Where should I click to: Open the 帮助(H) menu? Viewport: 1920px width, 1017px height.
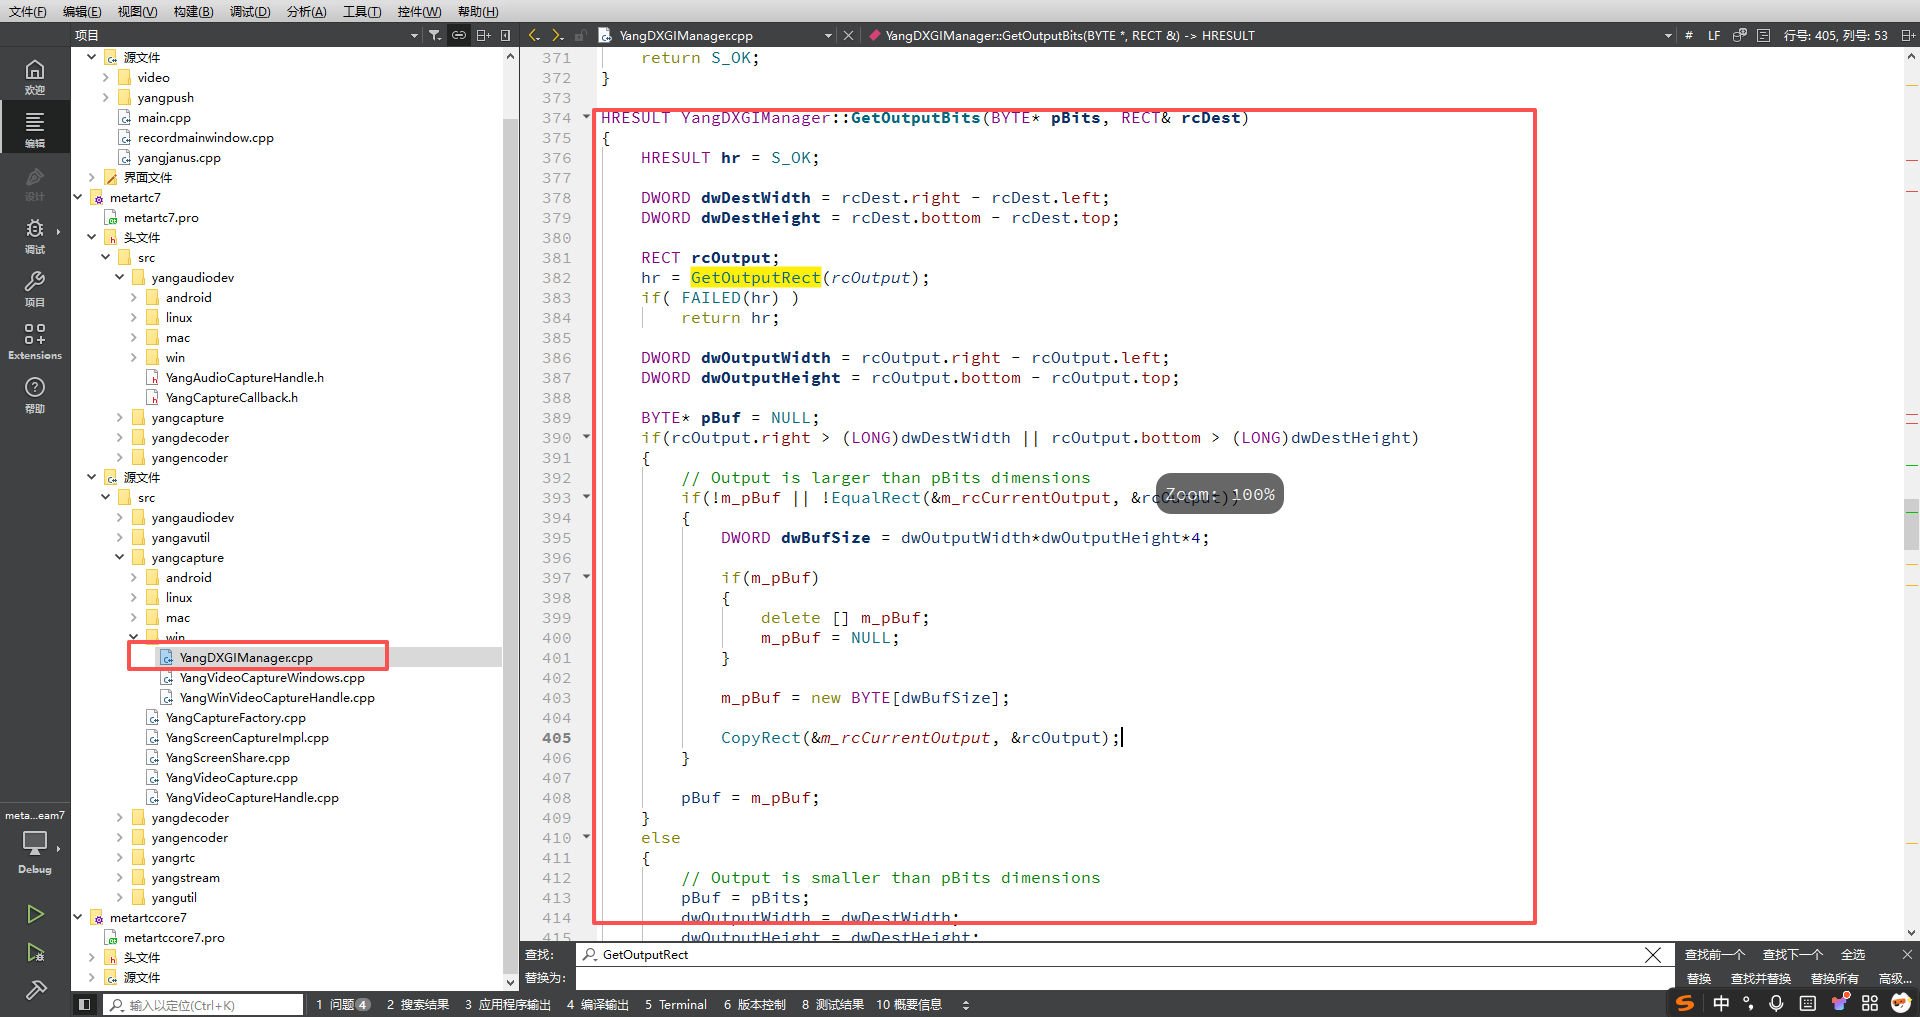(478, 11)
